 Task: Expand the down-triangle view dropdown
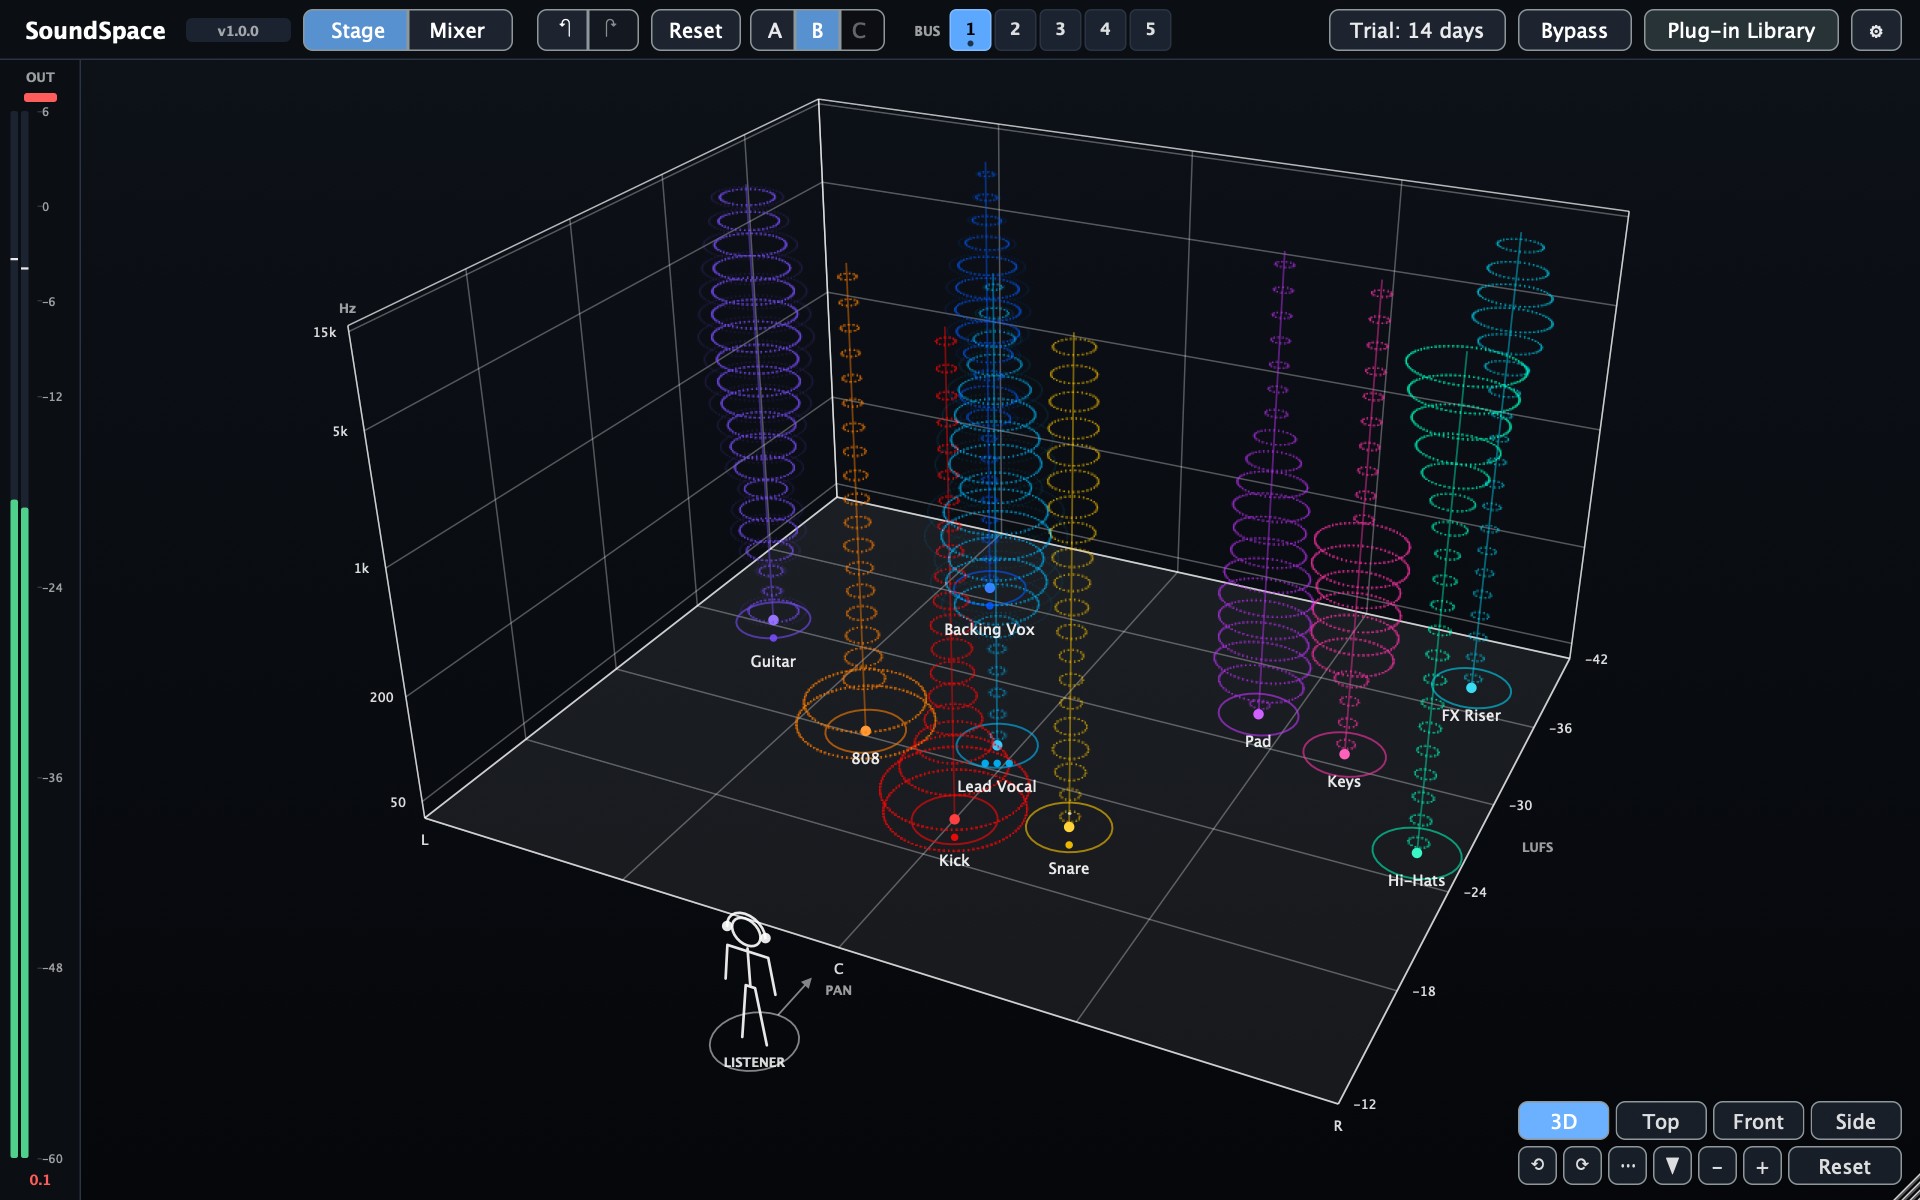(1672, 1166)
